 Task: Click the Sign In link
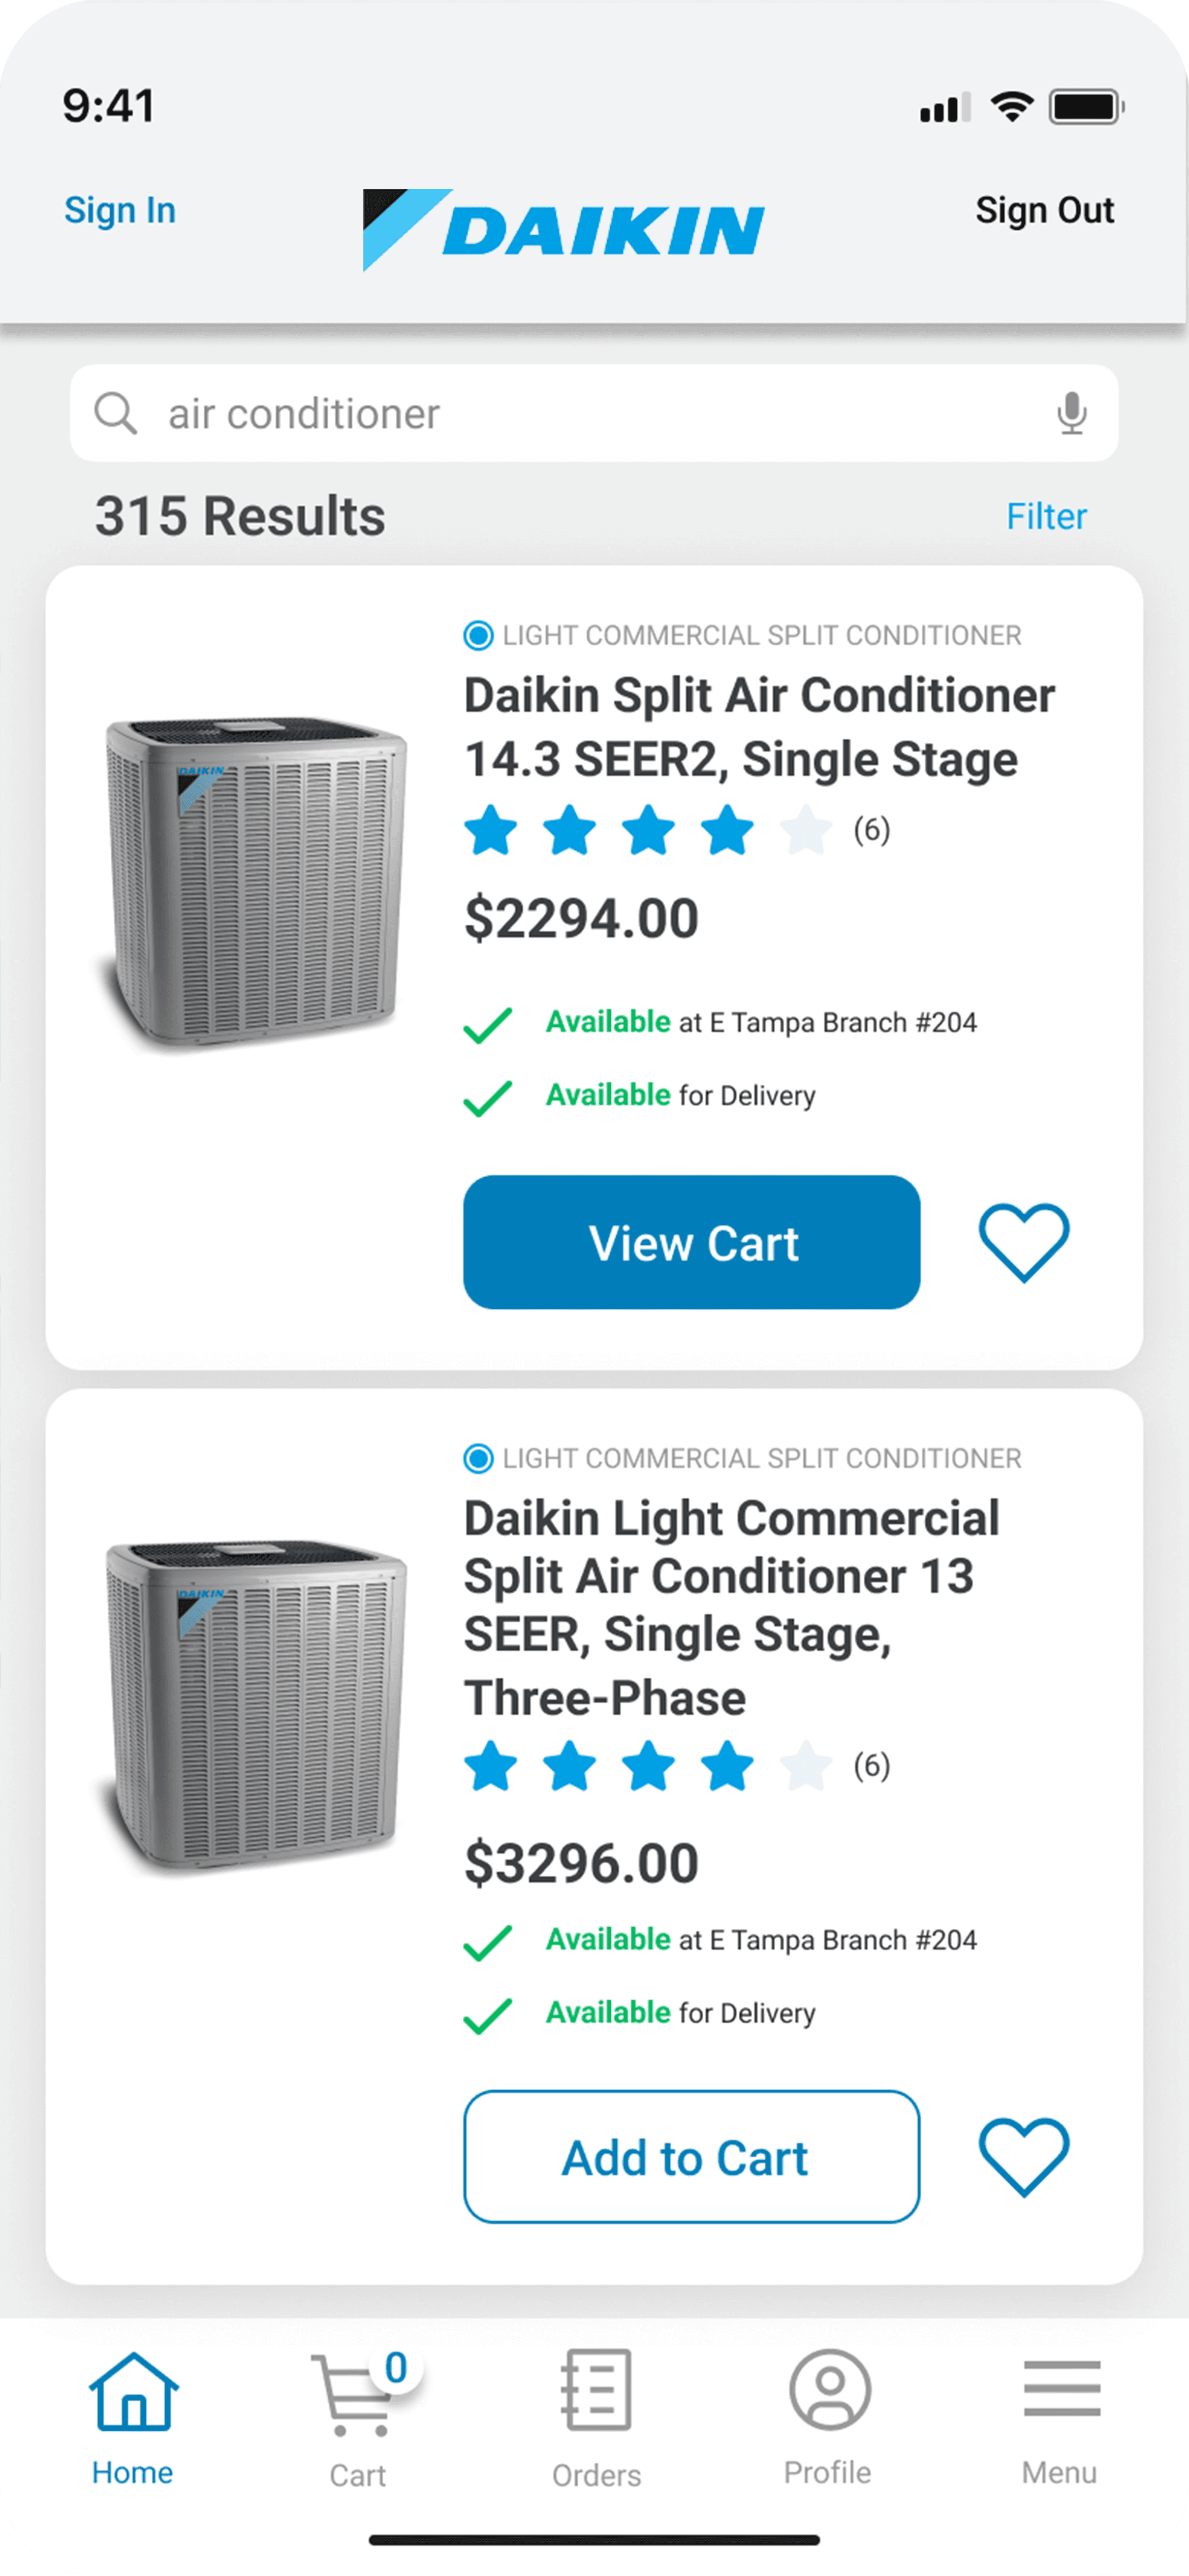(120, 210)
